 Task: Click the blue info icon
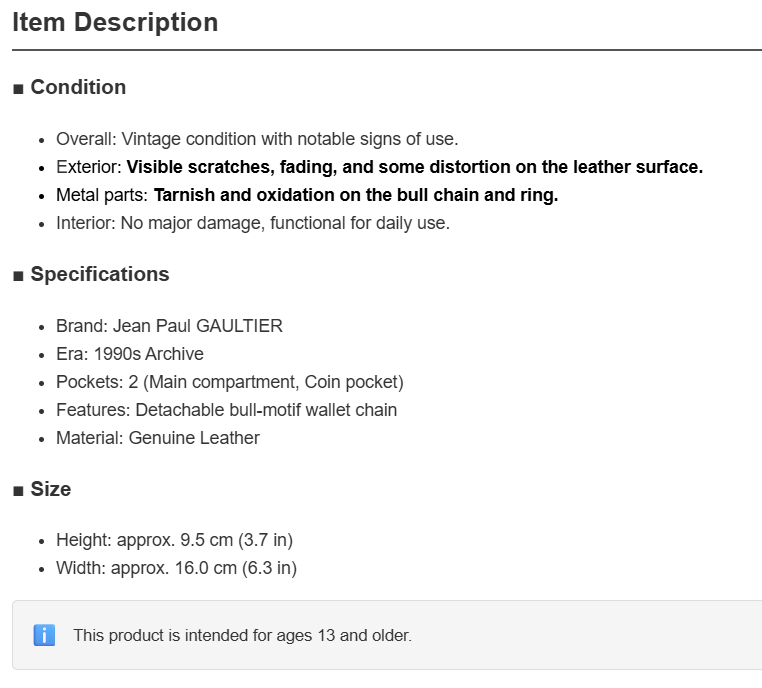44,635
